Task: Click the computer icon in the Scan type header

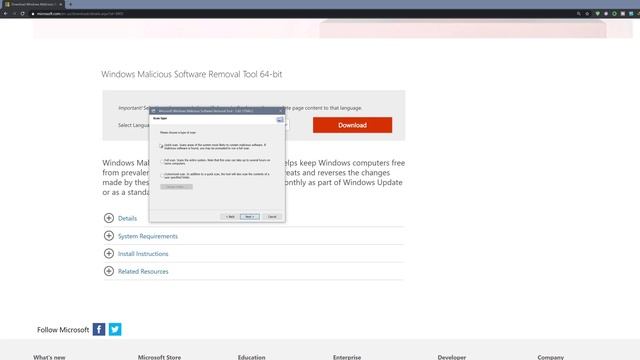Action: [x=280, y=119]
